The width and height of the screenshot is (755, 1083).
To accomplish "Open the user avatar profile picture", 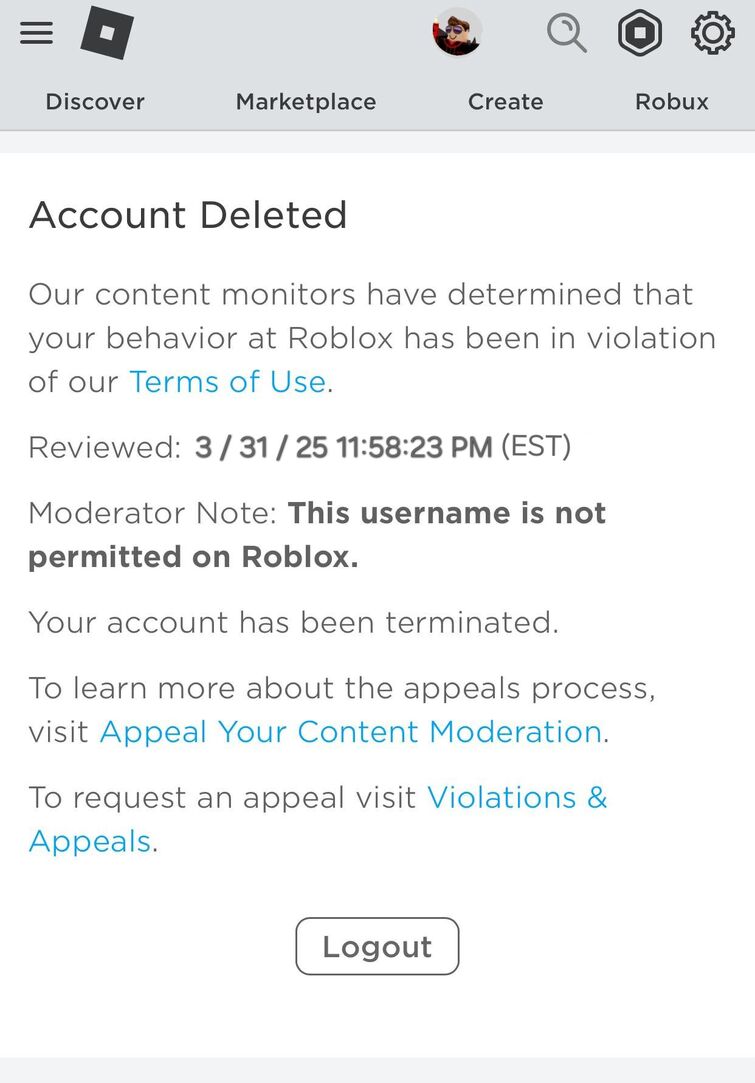I will (458, 33).
